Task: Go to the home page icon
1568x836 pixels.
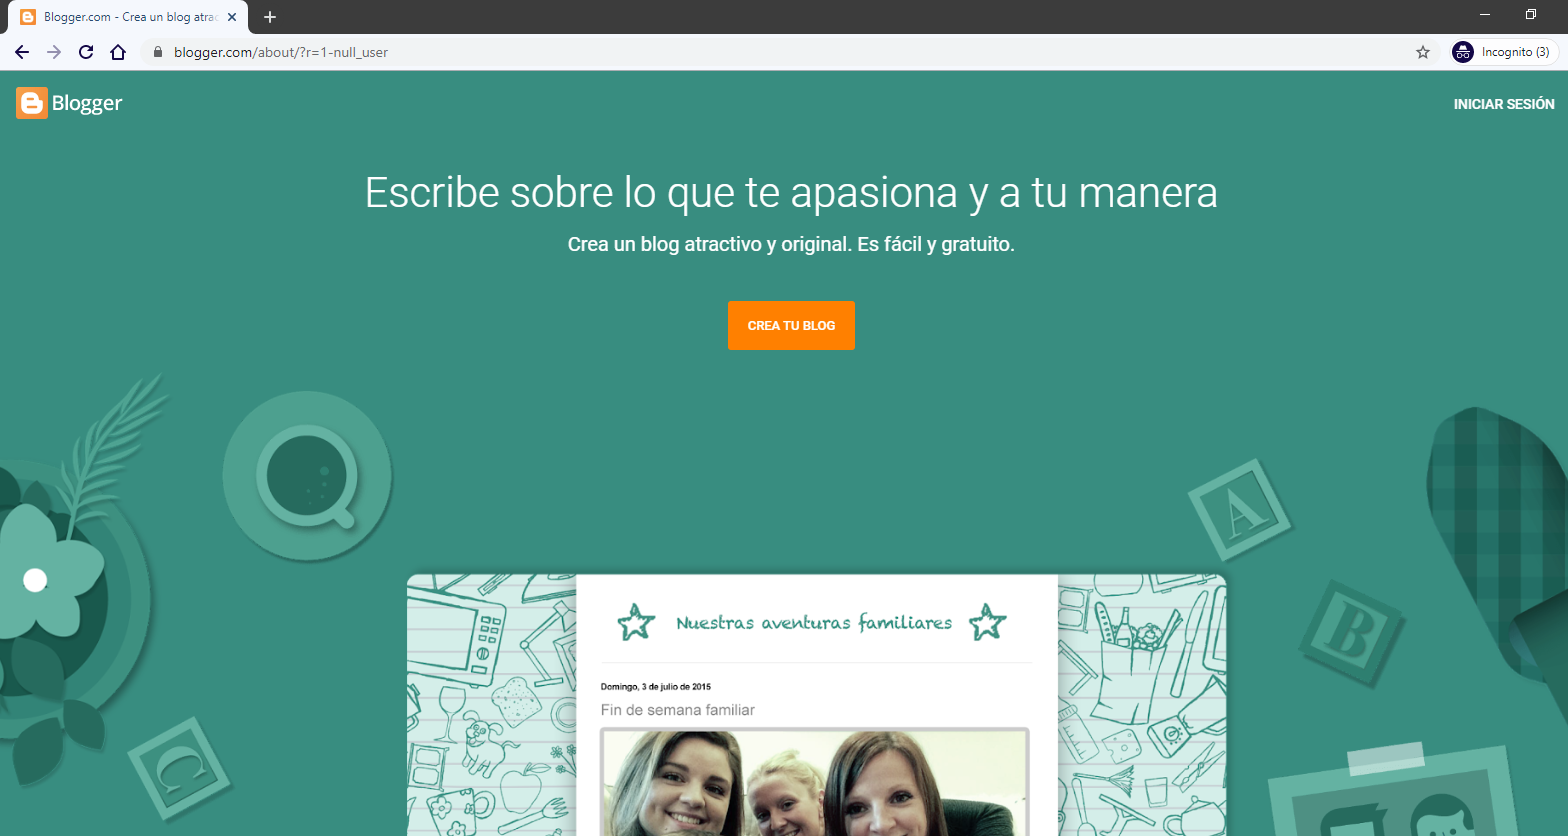Action: tap(118, 52)
